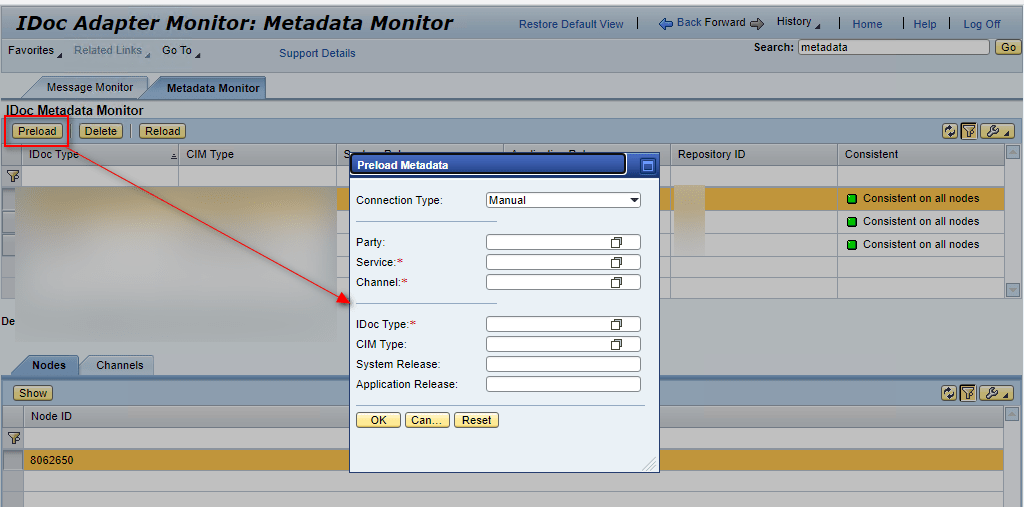Click the refresh icon in Nodes toolbar
Screen dimensions: 1024x507
[949, 393]
